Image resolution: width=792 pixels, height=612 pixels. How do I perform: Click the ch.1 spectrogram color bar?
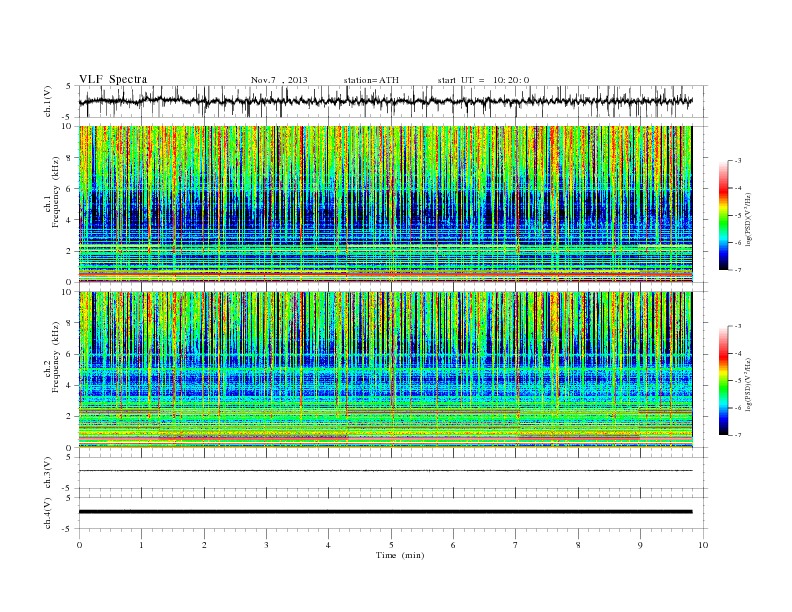pos(723,215)
